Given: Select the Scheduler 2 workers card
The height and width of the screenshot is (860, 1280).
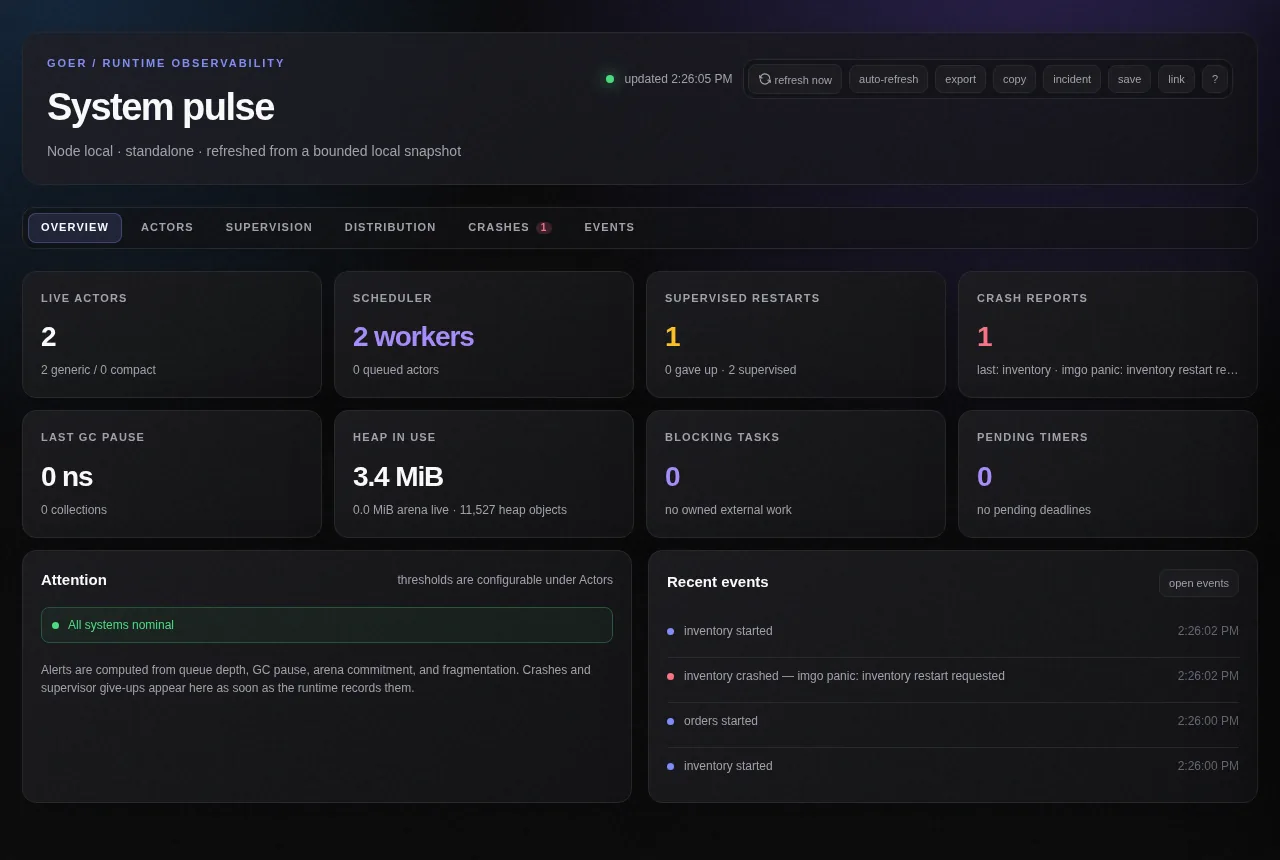Looking at the screenshot, I should [484, 335].
